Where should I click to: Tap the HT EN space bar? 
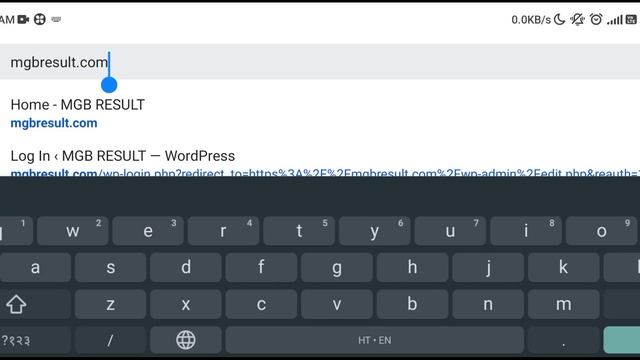click(x=374, y=340)
